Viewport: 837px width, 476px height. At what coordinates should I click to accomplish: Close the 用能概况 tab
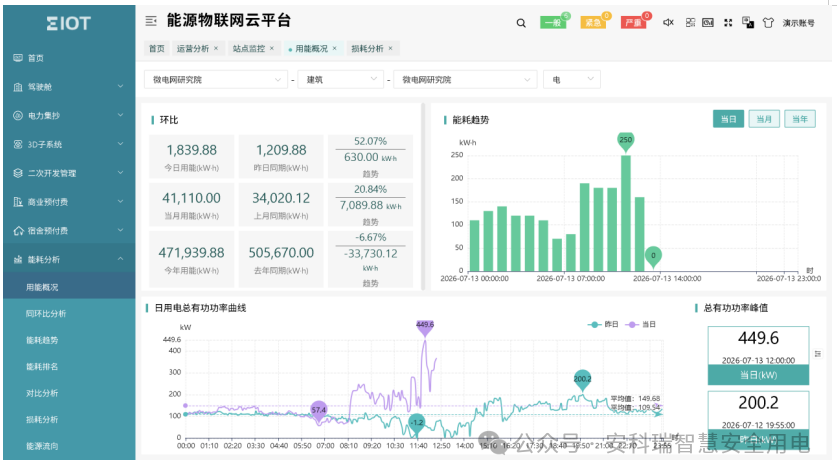335,48
